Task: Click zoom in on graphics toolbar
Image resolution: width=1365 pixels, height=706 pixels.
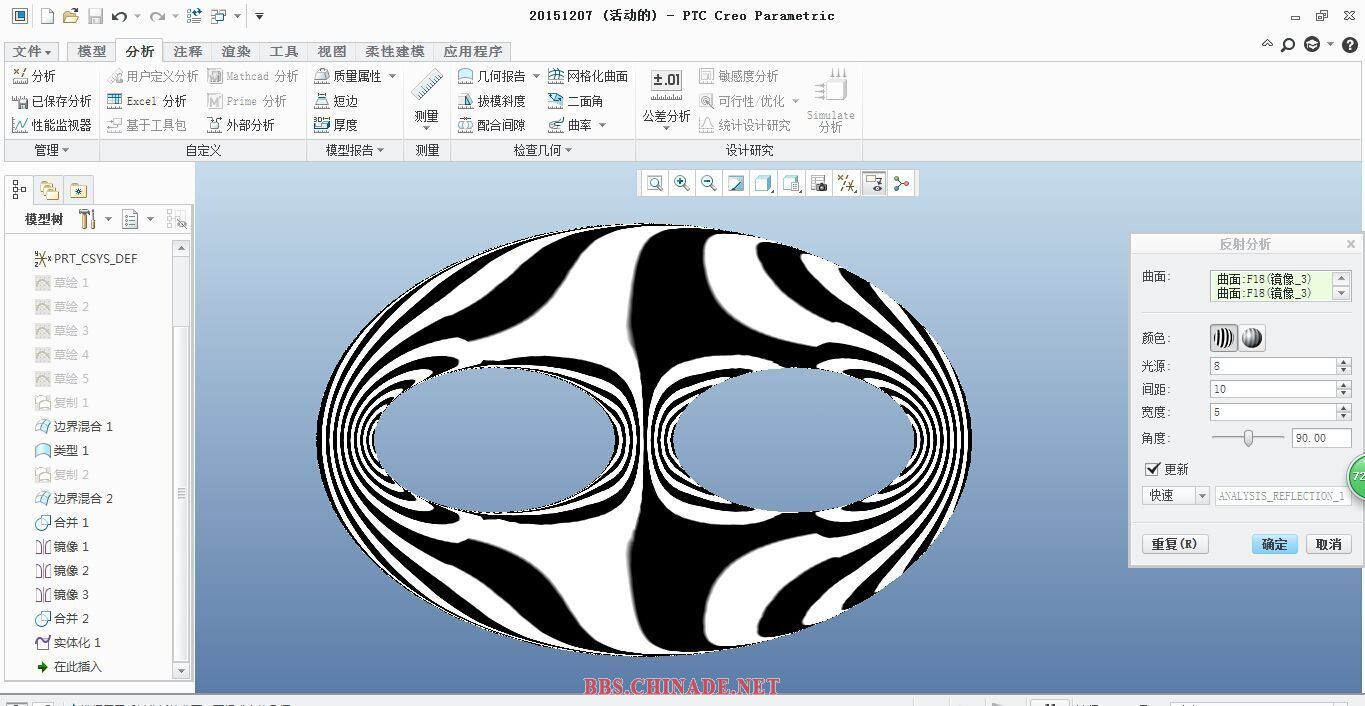Action: click(x=682, y=183)
